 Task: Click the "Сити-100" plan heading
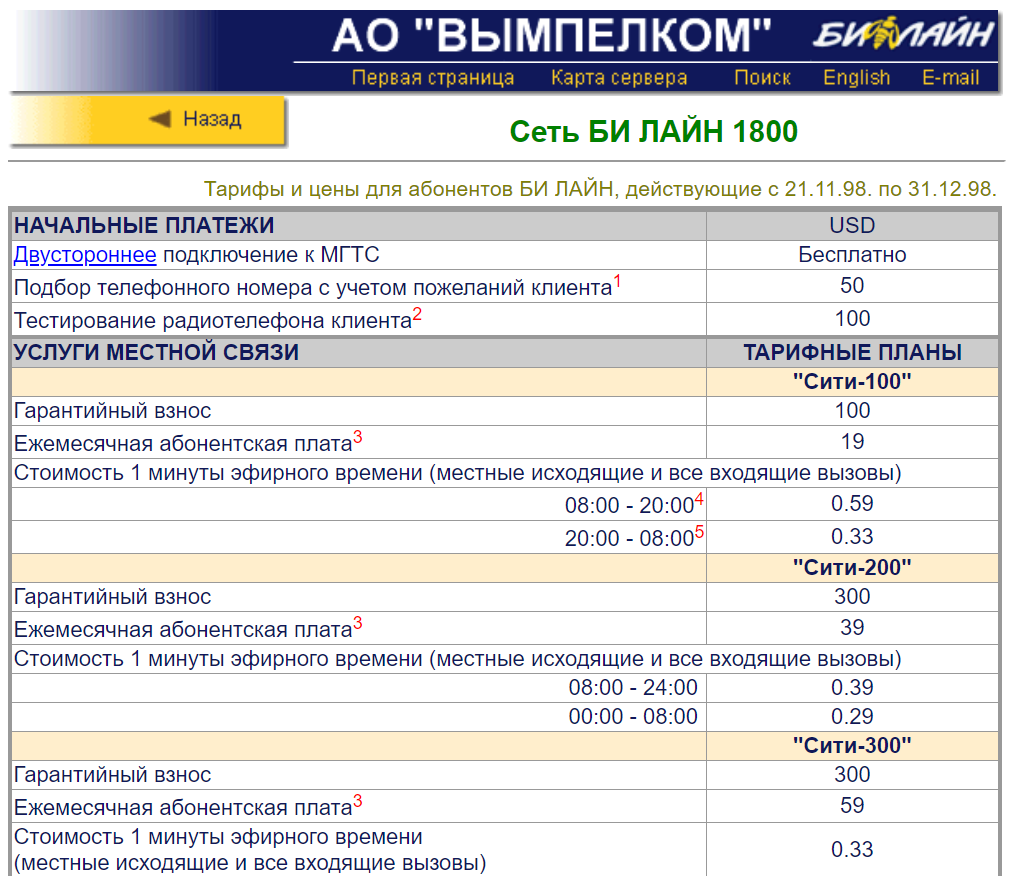click(x=852, y=381)
